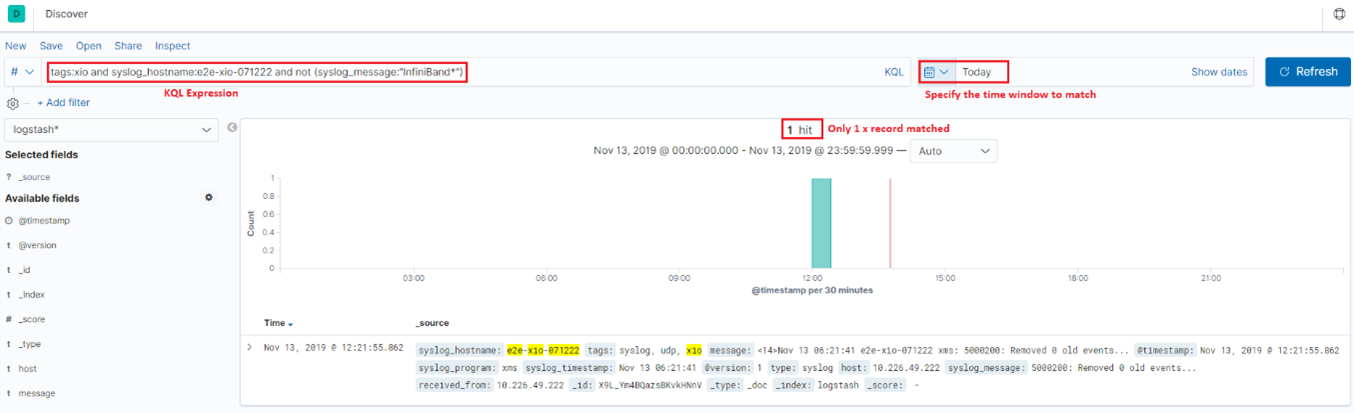
Task: Click the received_from field label
Action: click(454, 384)
